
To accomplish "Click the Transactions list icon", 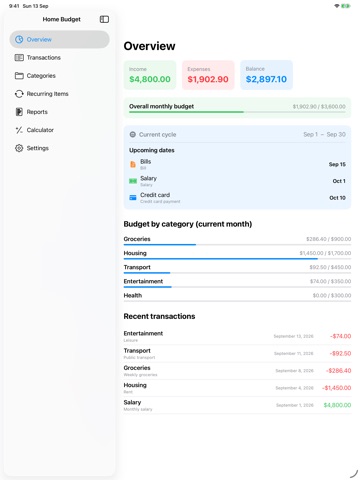I will point(19,58).
